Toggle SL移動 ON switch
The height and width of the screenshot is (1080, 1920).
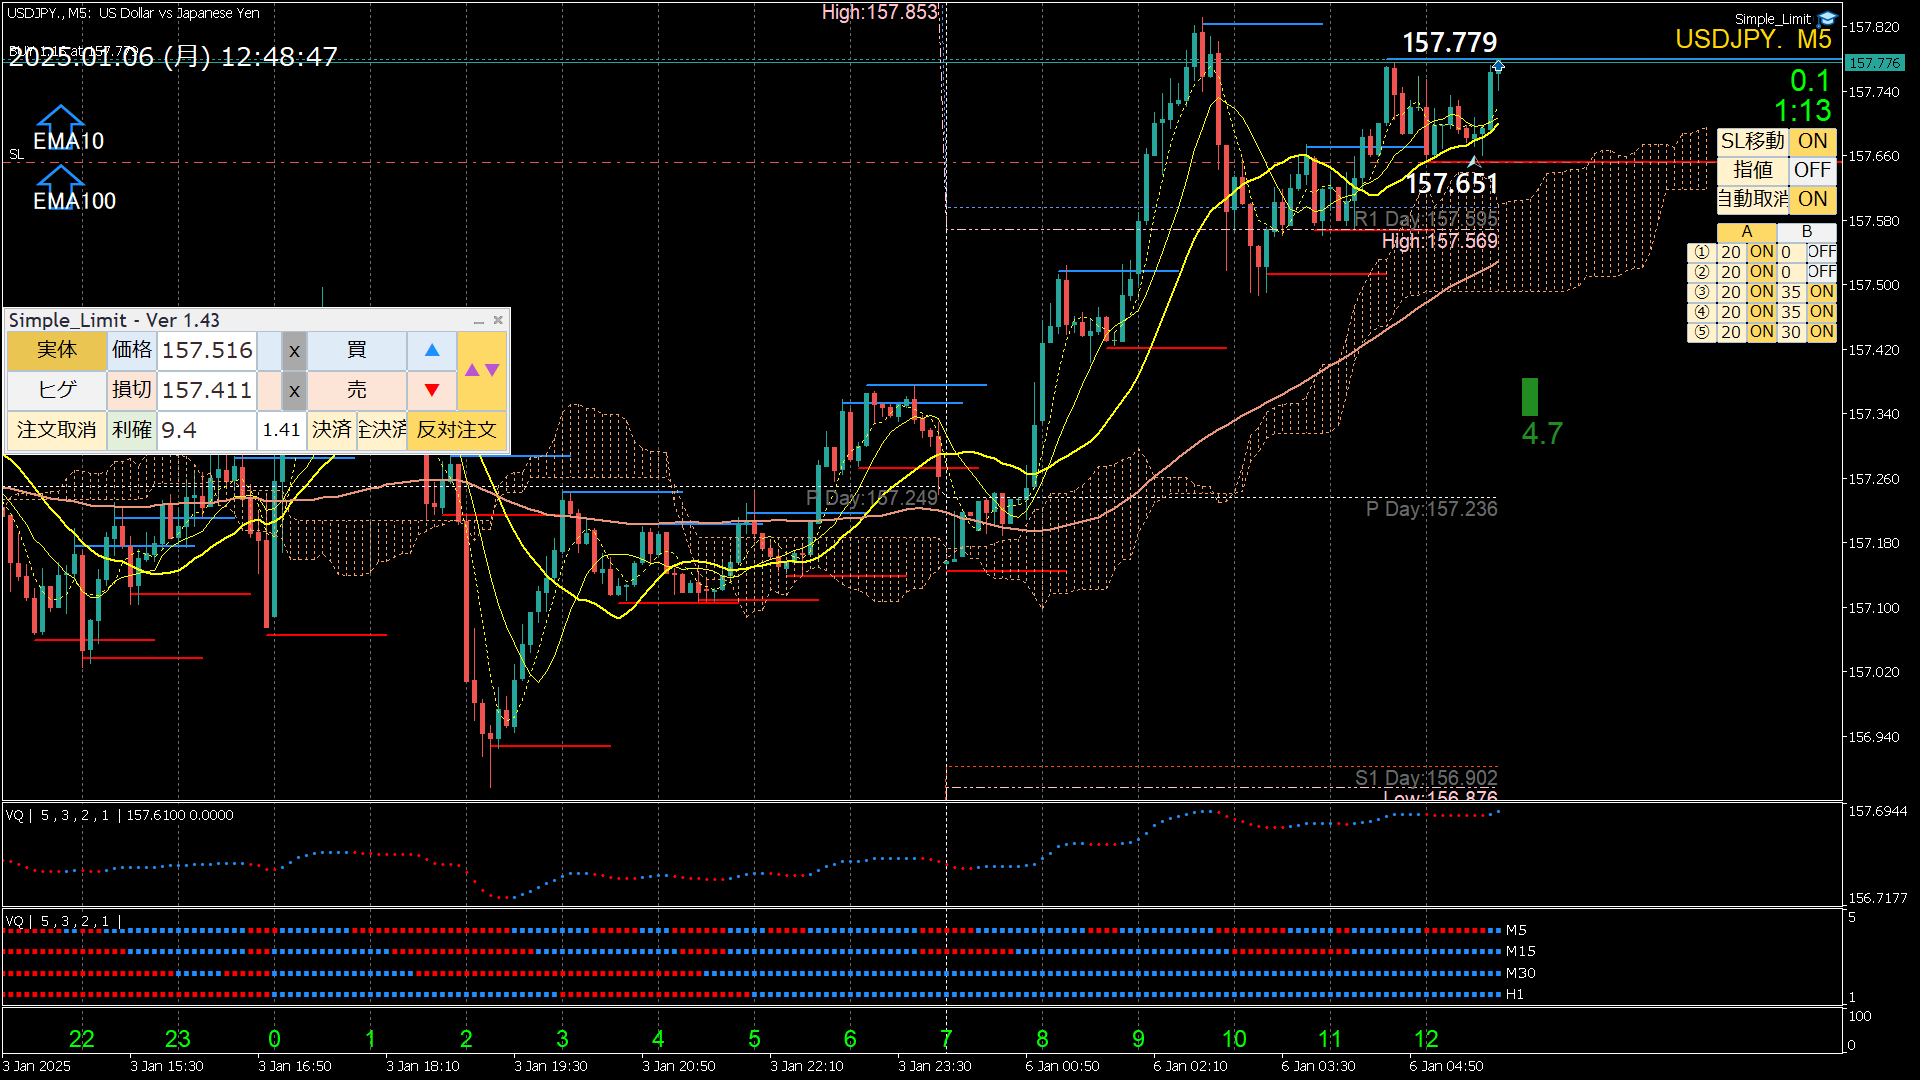point(1812,141)
